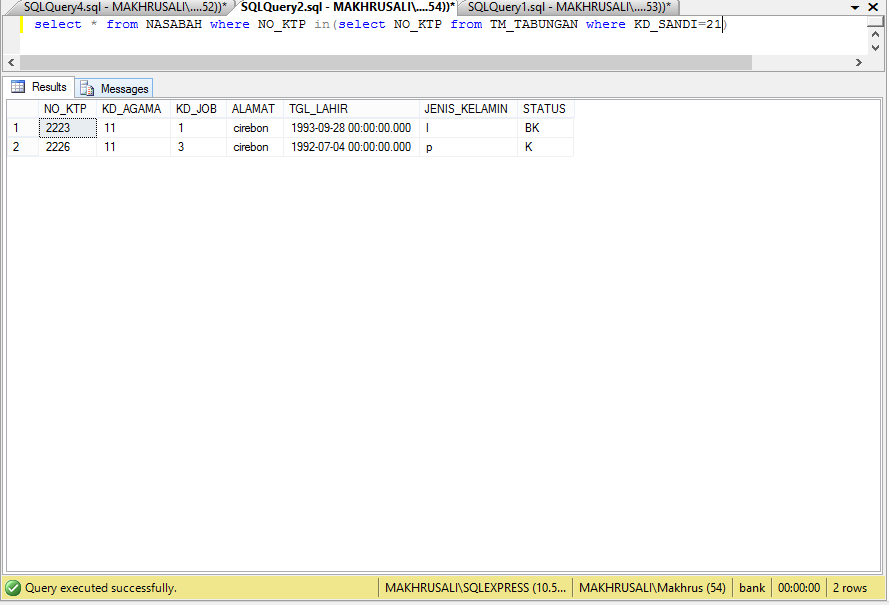Image resolution: width=889 pixels, height=605 pixels.
Task: Click the date 1993-09-28 cell
Action: tap(352, 128)
